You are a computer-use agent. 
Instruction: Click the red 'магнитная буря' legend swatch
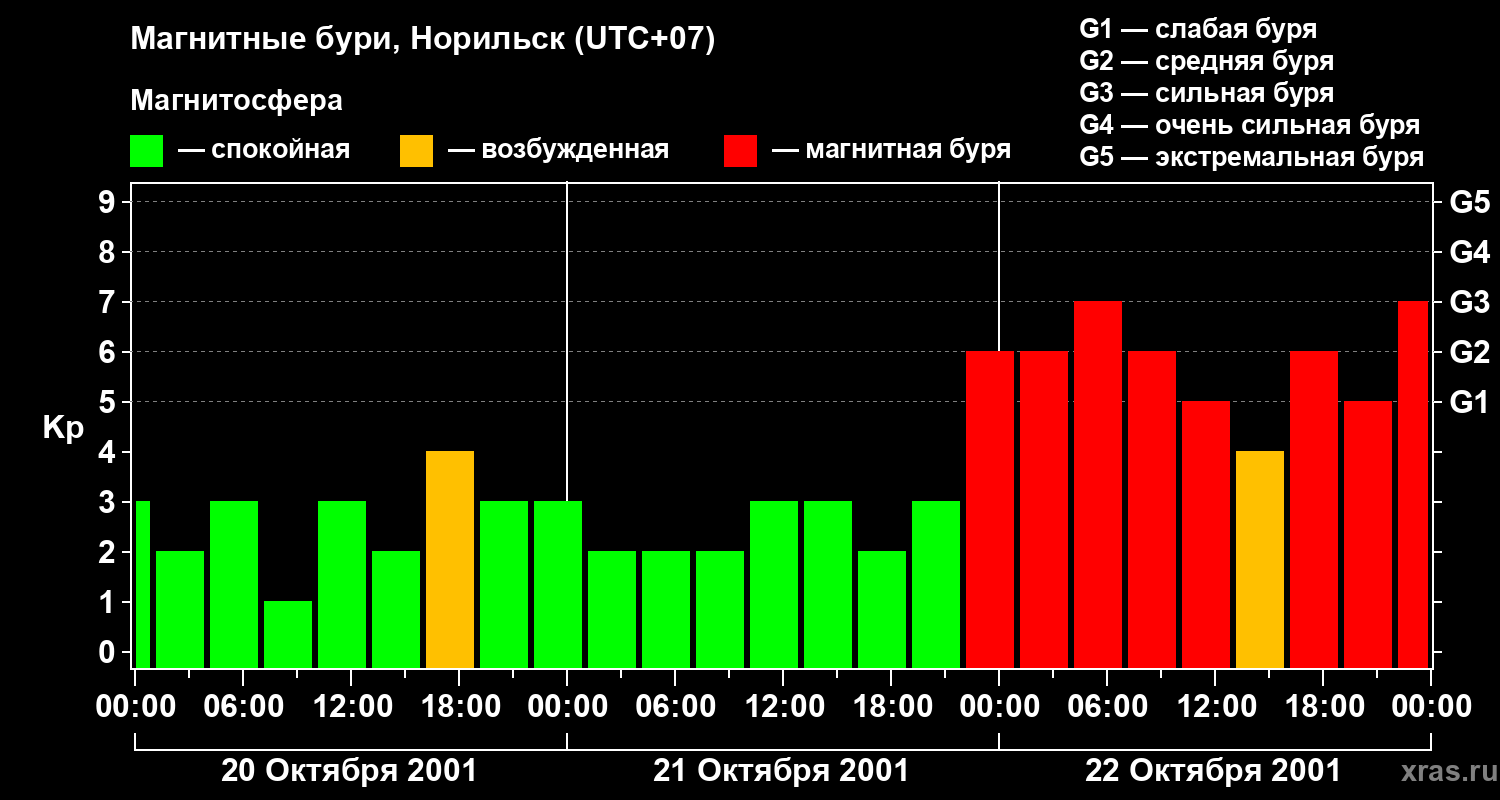[x=740, y=150]
